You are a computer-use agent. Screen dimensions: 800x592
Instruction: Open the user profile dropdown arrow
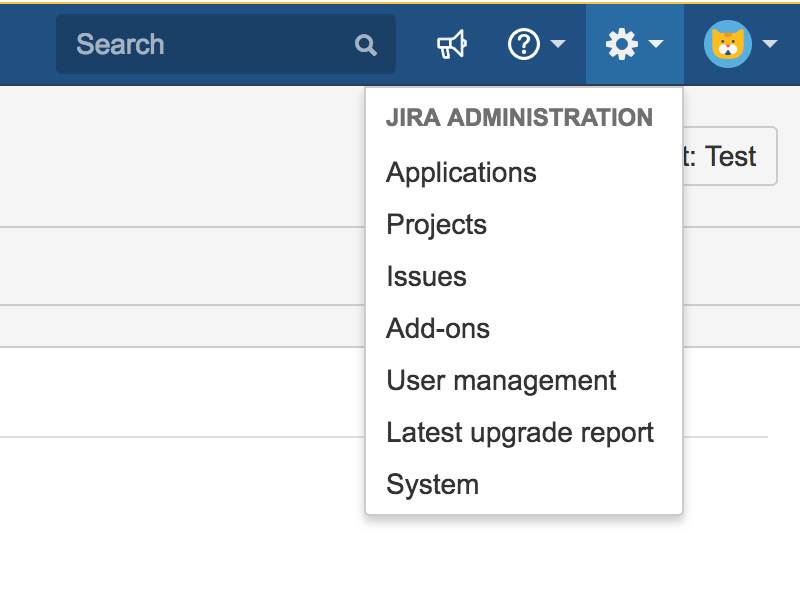(x=770, y=45)
